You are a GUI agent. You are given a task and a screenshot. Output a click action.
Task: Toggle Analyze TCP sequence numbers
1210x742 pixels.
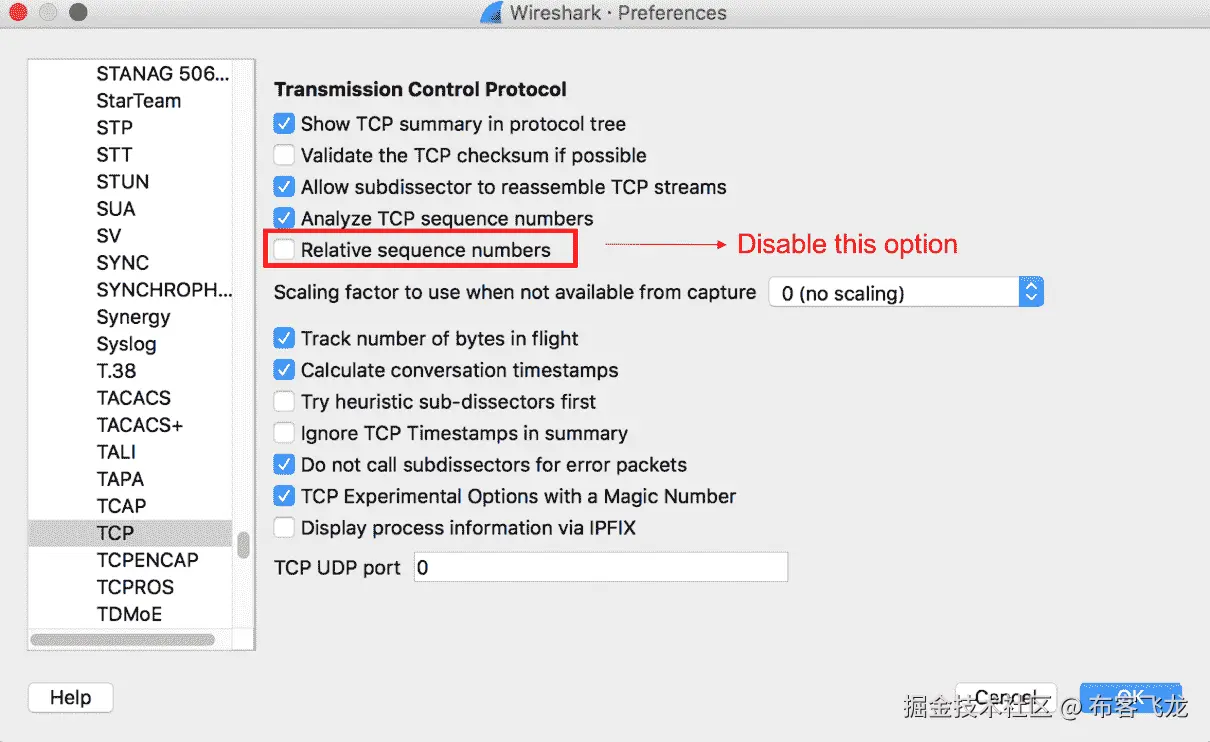[285, 218]
